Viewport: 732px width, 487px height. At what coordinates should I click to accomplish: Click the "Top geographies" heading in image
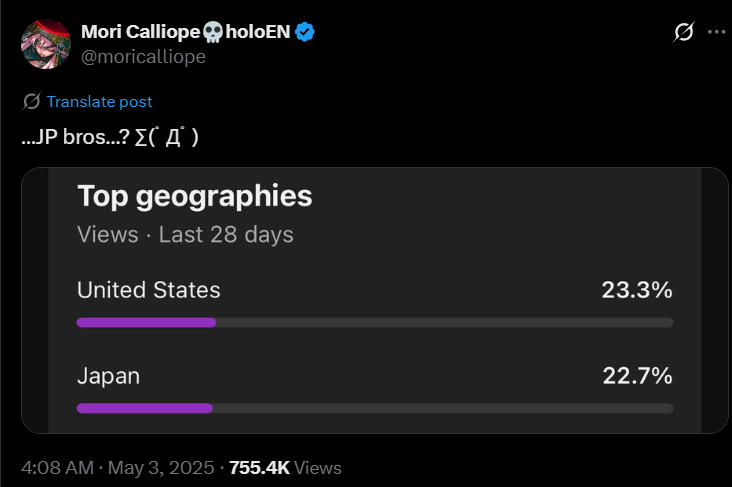(x=195, y=196)
